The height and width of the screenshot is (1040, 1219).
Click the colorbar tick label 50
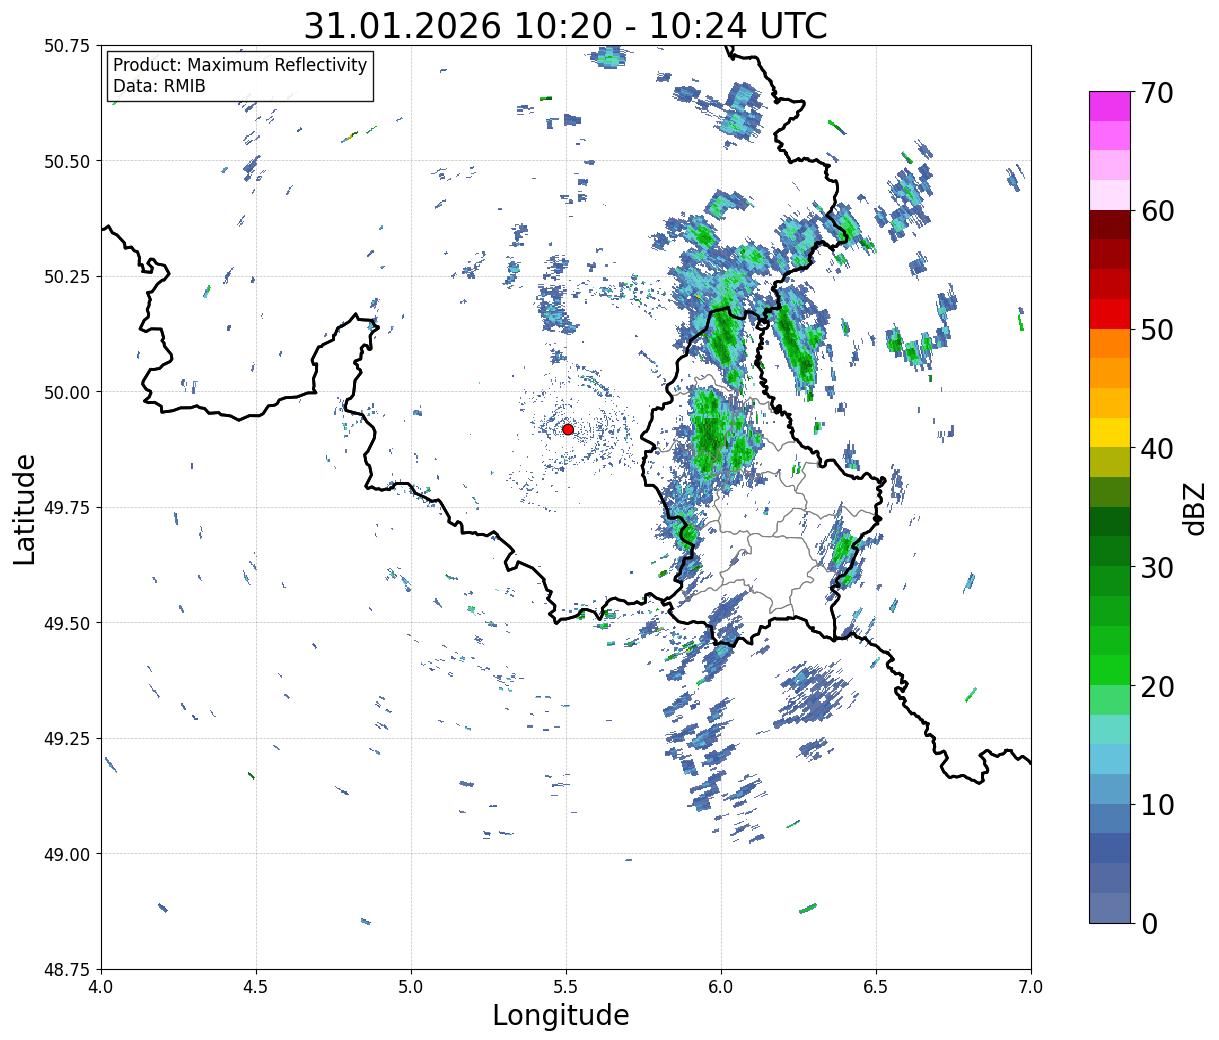1157,330
